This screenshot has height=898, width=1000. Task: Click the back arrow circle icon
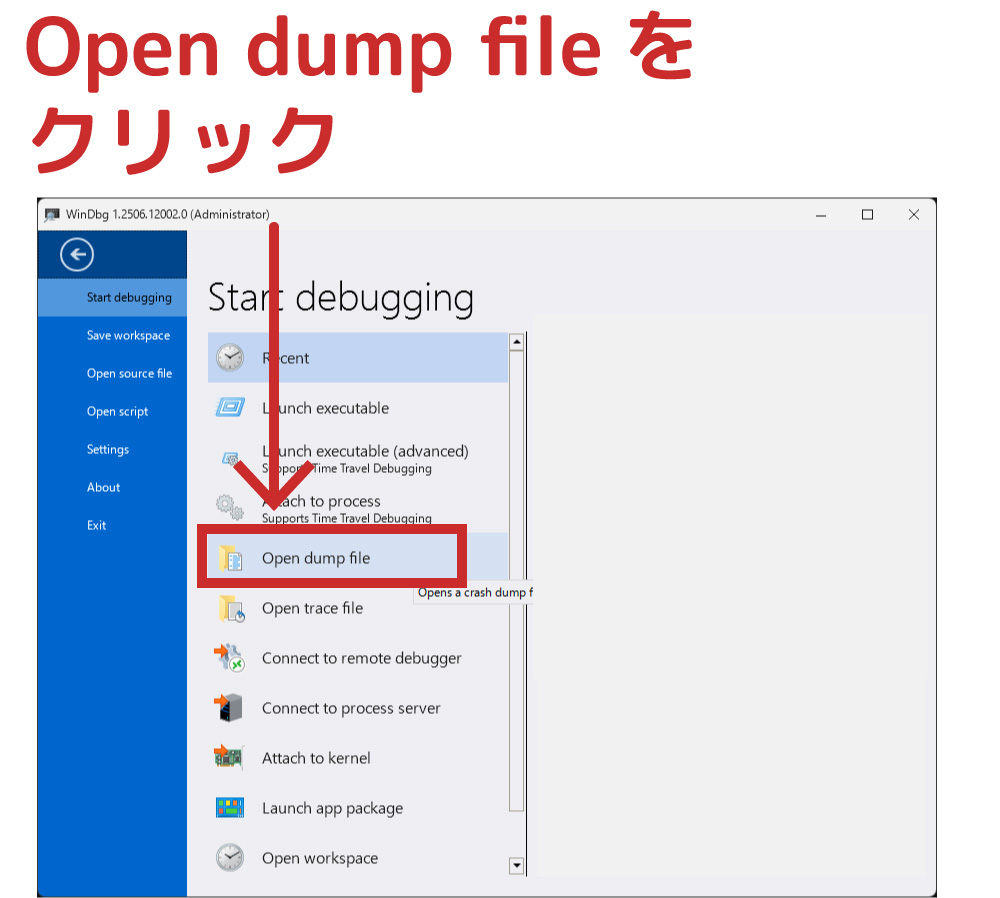point(77,255)
